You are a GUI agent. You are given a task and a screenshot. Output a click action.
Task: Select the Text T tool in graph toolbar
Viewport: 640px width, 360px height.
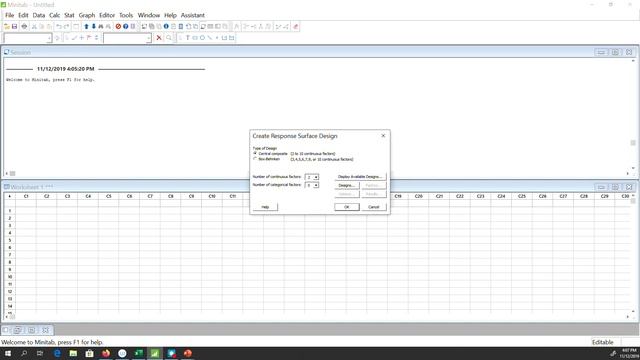point(187,38)
